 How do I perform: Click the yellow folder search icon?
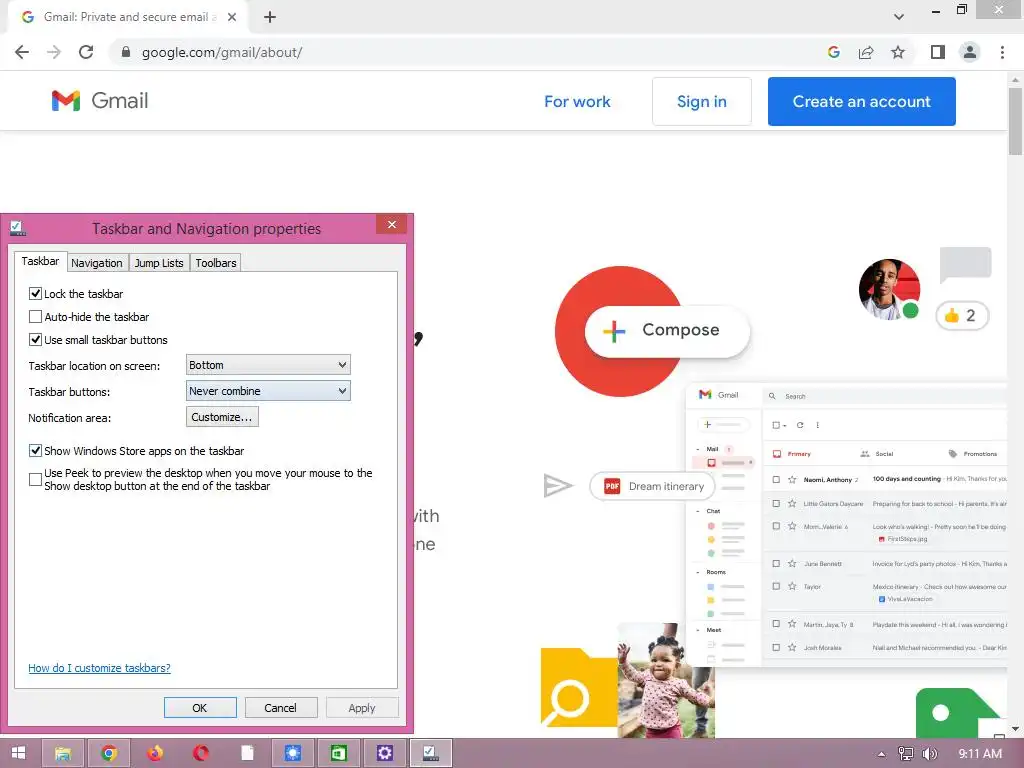click(579, 687)
